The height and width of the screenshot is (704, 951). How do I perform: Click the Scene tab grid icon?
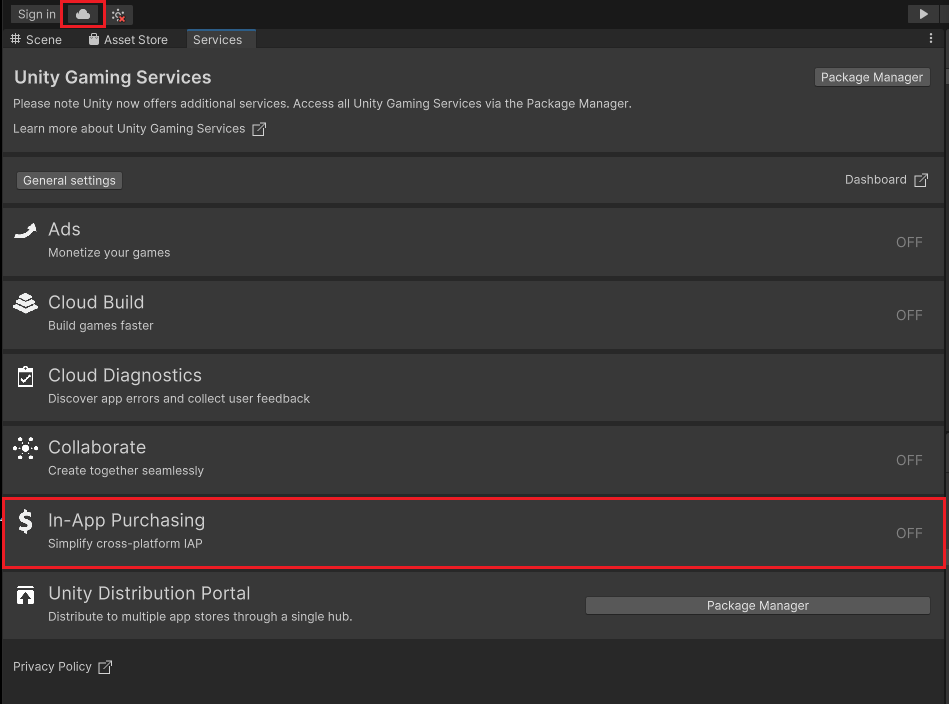[16, 39]
